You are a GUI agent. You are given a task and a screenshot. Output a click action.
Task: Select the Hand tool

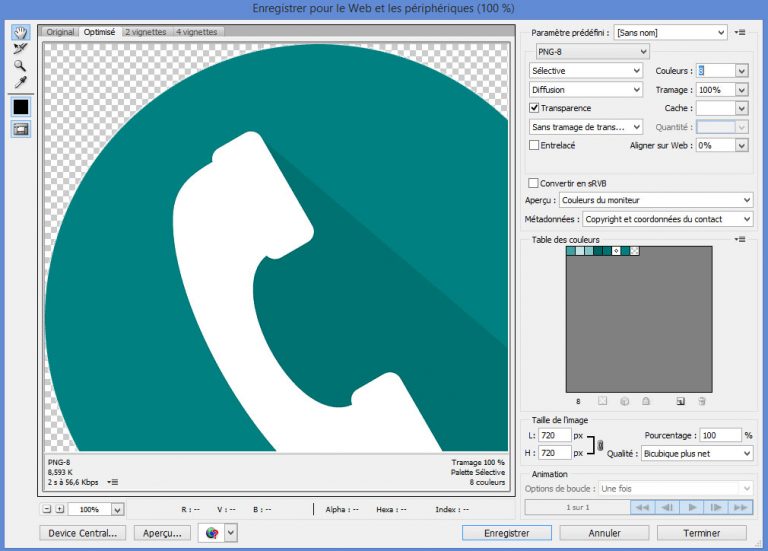[x=20, y=32]
